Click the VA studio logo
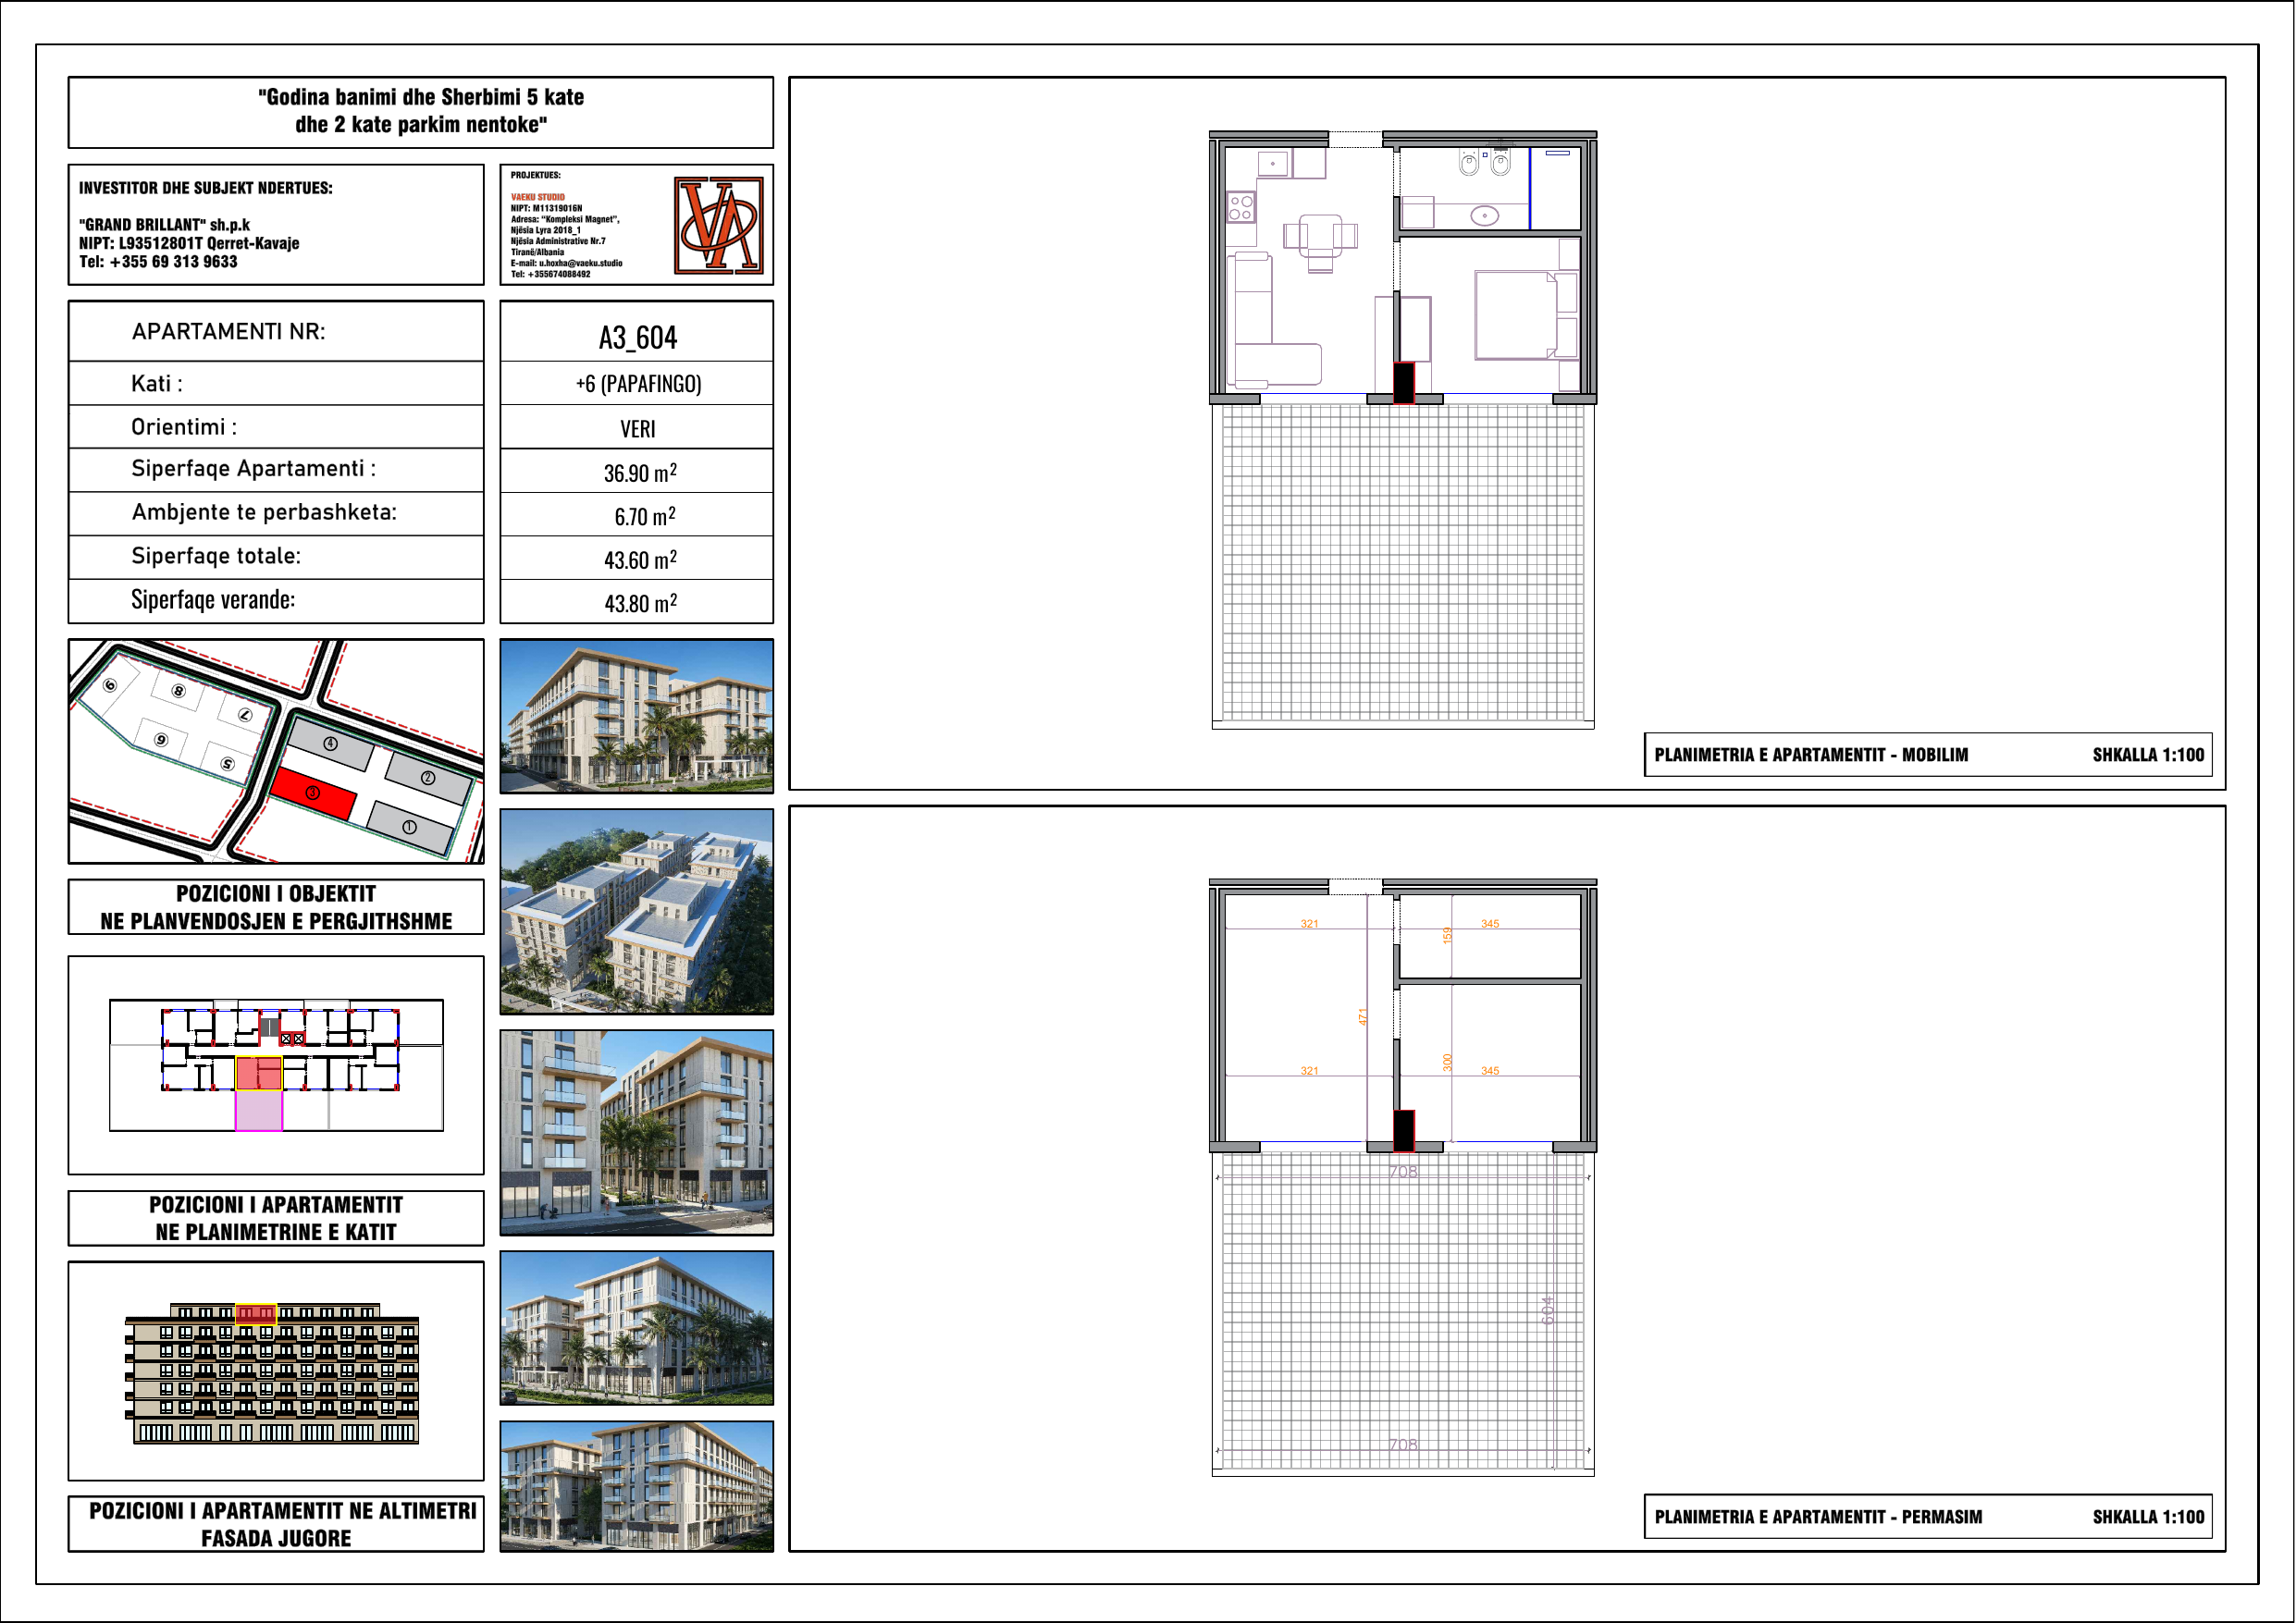 pyautogui.click(x=718, y=225)
